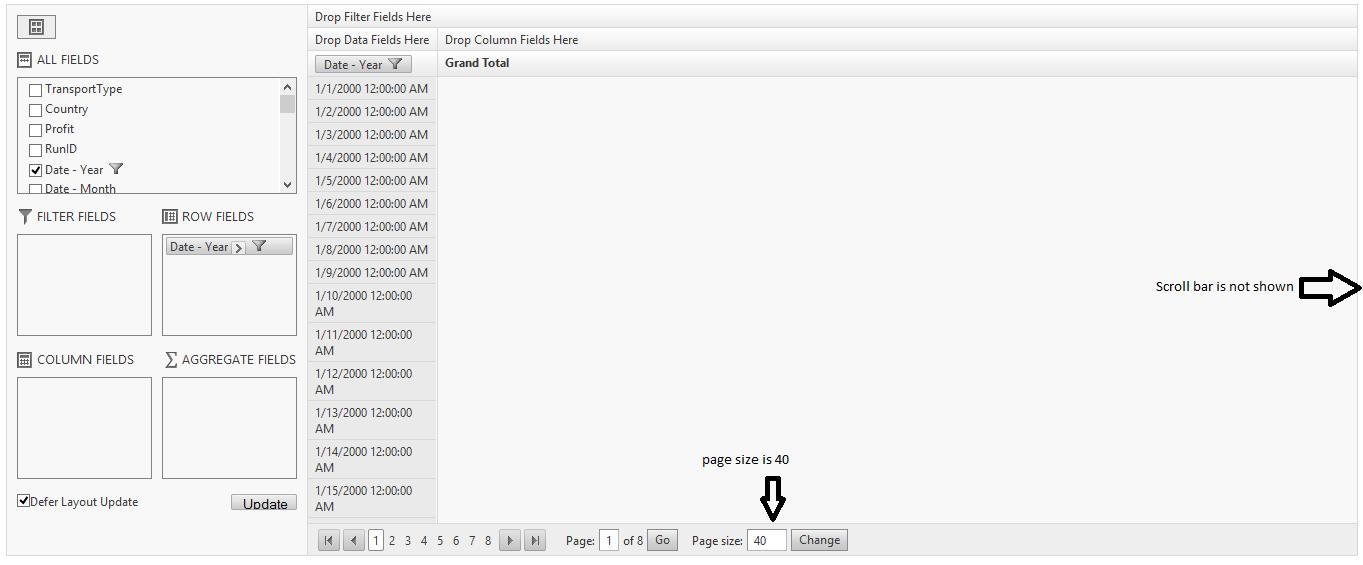
Task: Check the RunID field
Action: click(x=36, y=150)
